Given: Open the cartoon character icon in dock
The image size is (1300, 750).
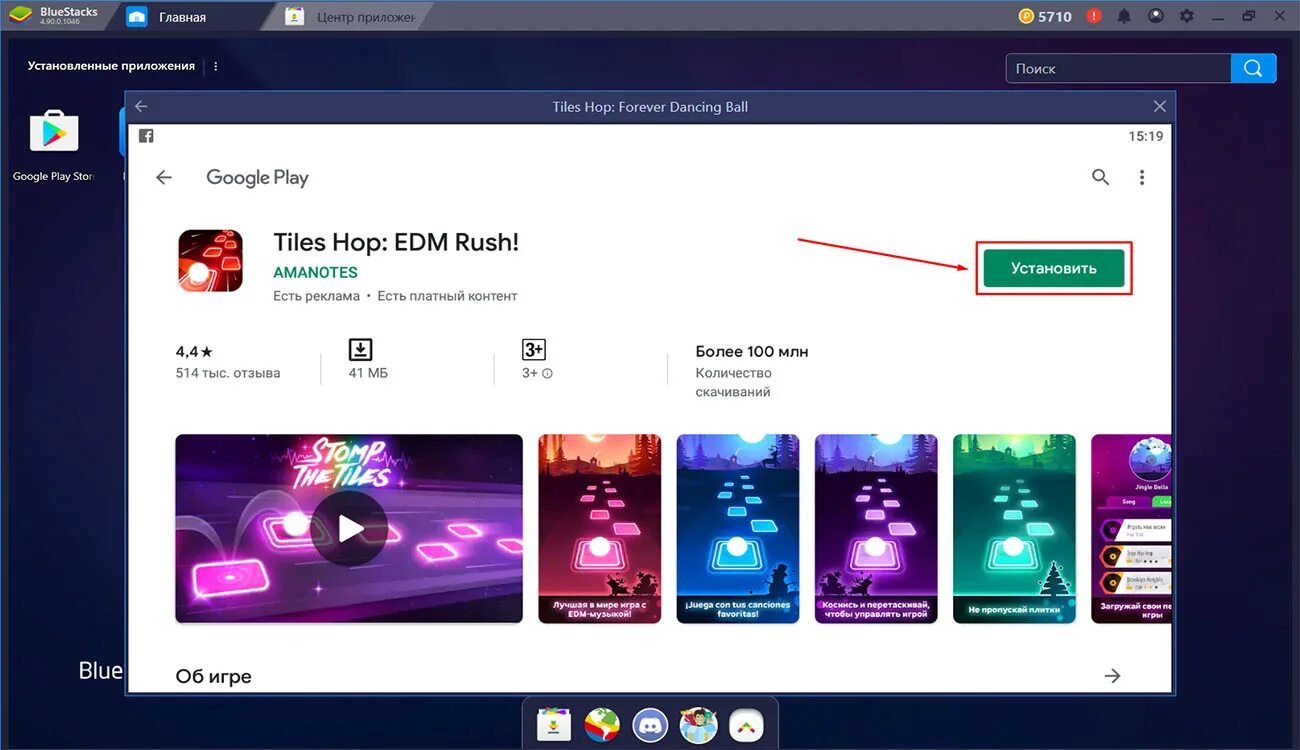Looking at the screenshot, I should tap(698, 724).
